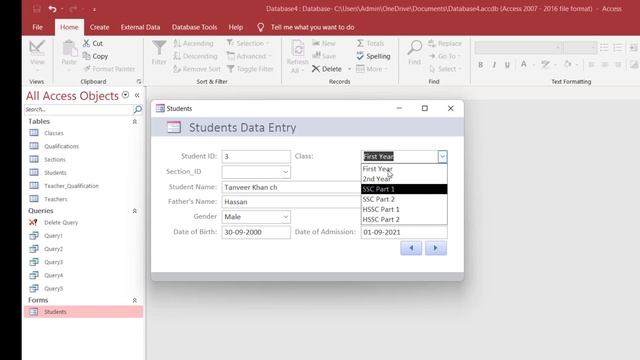Click the search magnifier in navigation pane

pos(138,109)
